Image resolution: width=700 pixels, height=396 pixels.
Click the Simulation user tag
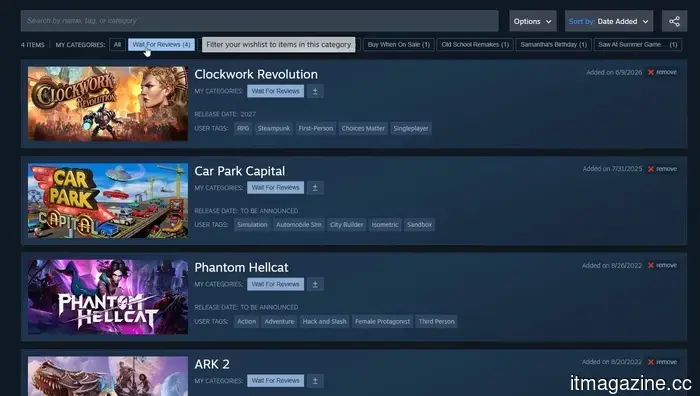coord(252,225)
